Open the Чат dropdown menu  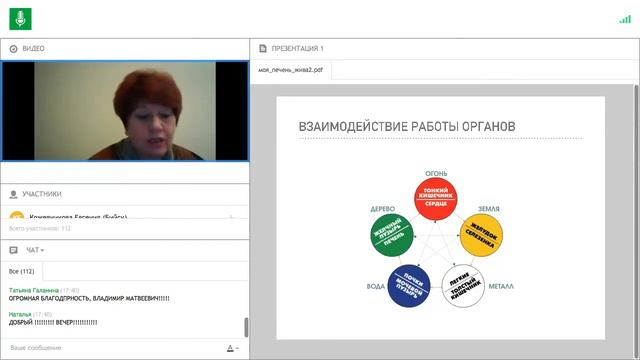click(35, 250)
